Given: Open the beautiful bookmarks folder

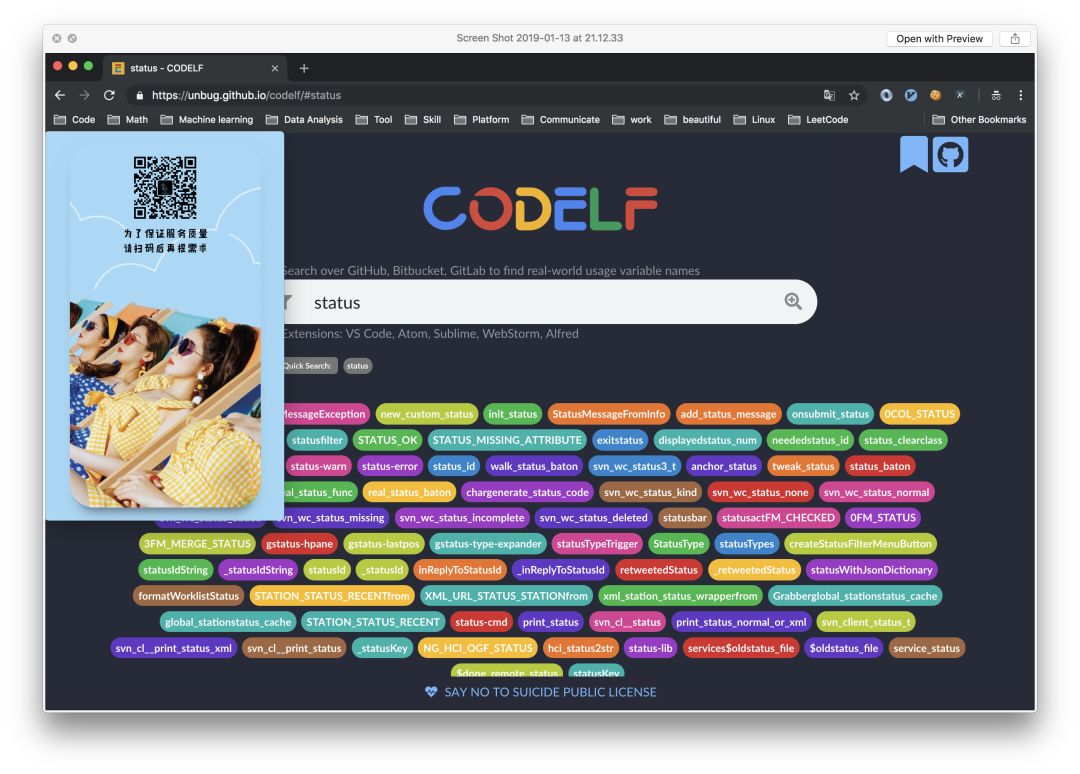Looking at the screenshot, I should pyautogui.click(x=692, y=119).
